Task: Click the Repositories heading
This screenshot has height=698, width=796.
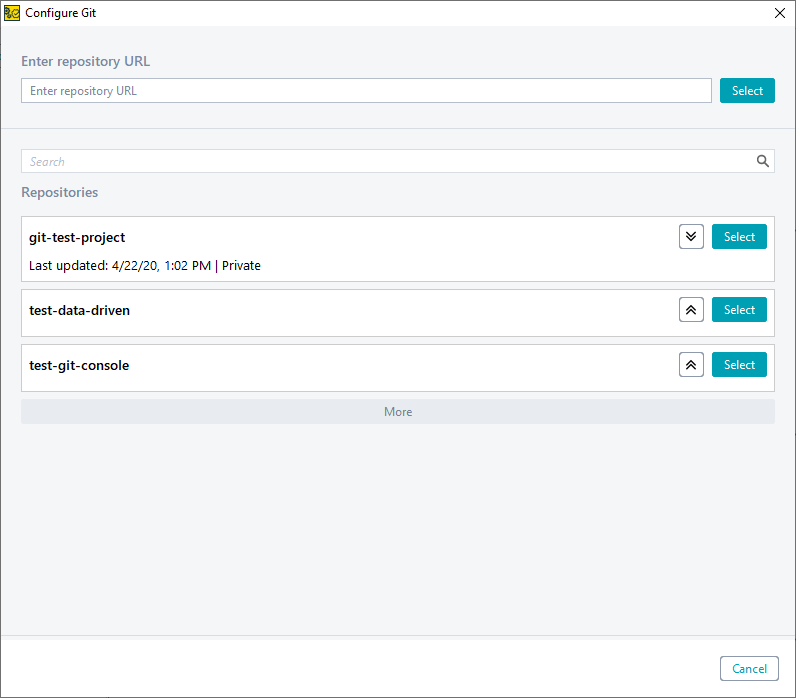Action: click(59, 192)
